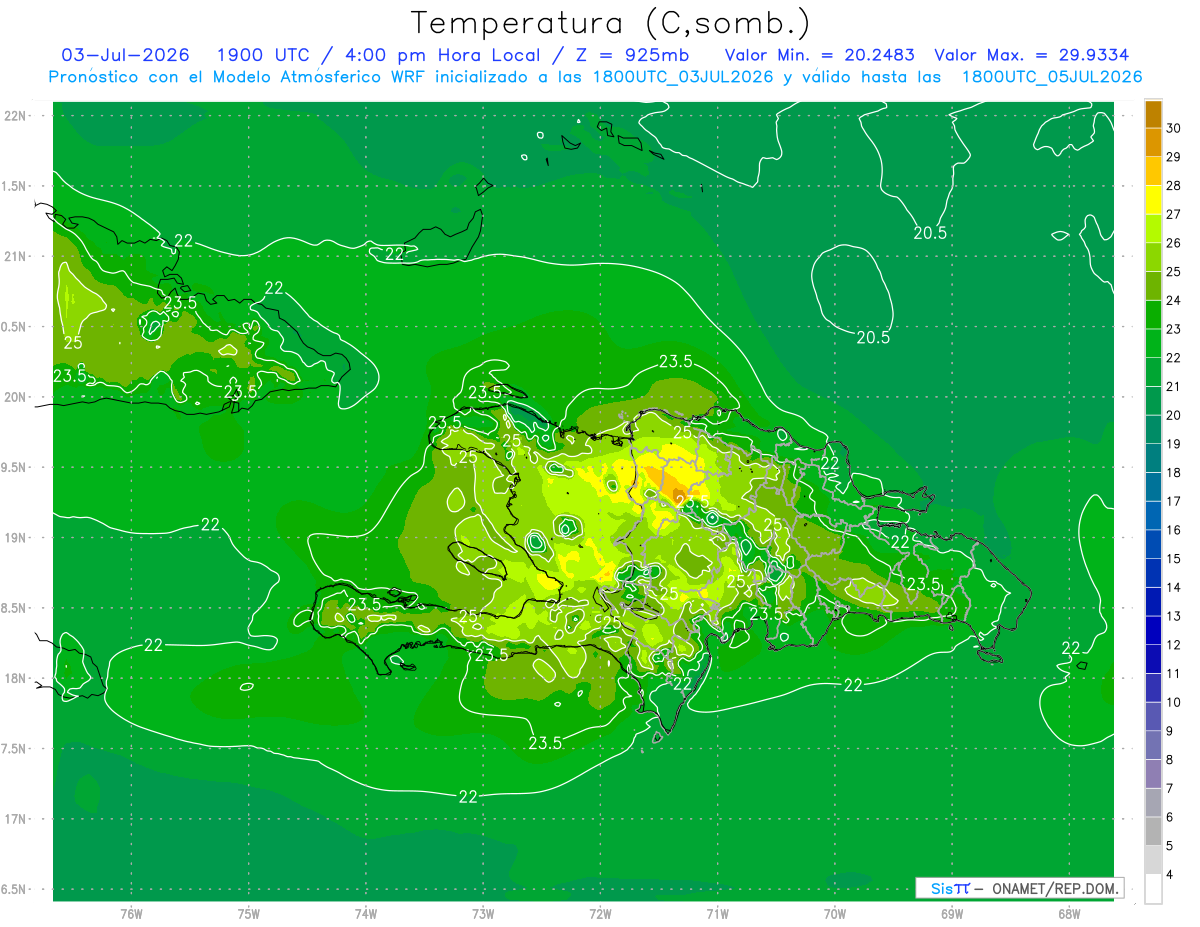1200x927 pixels.
Task: Click the color scale label '11'
Action: point(1174,674)
